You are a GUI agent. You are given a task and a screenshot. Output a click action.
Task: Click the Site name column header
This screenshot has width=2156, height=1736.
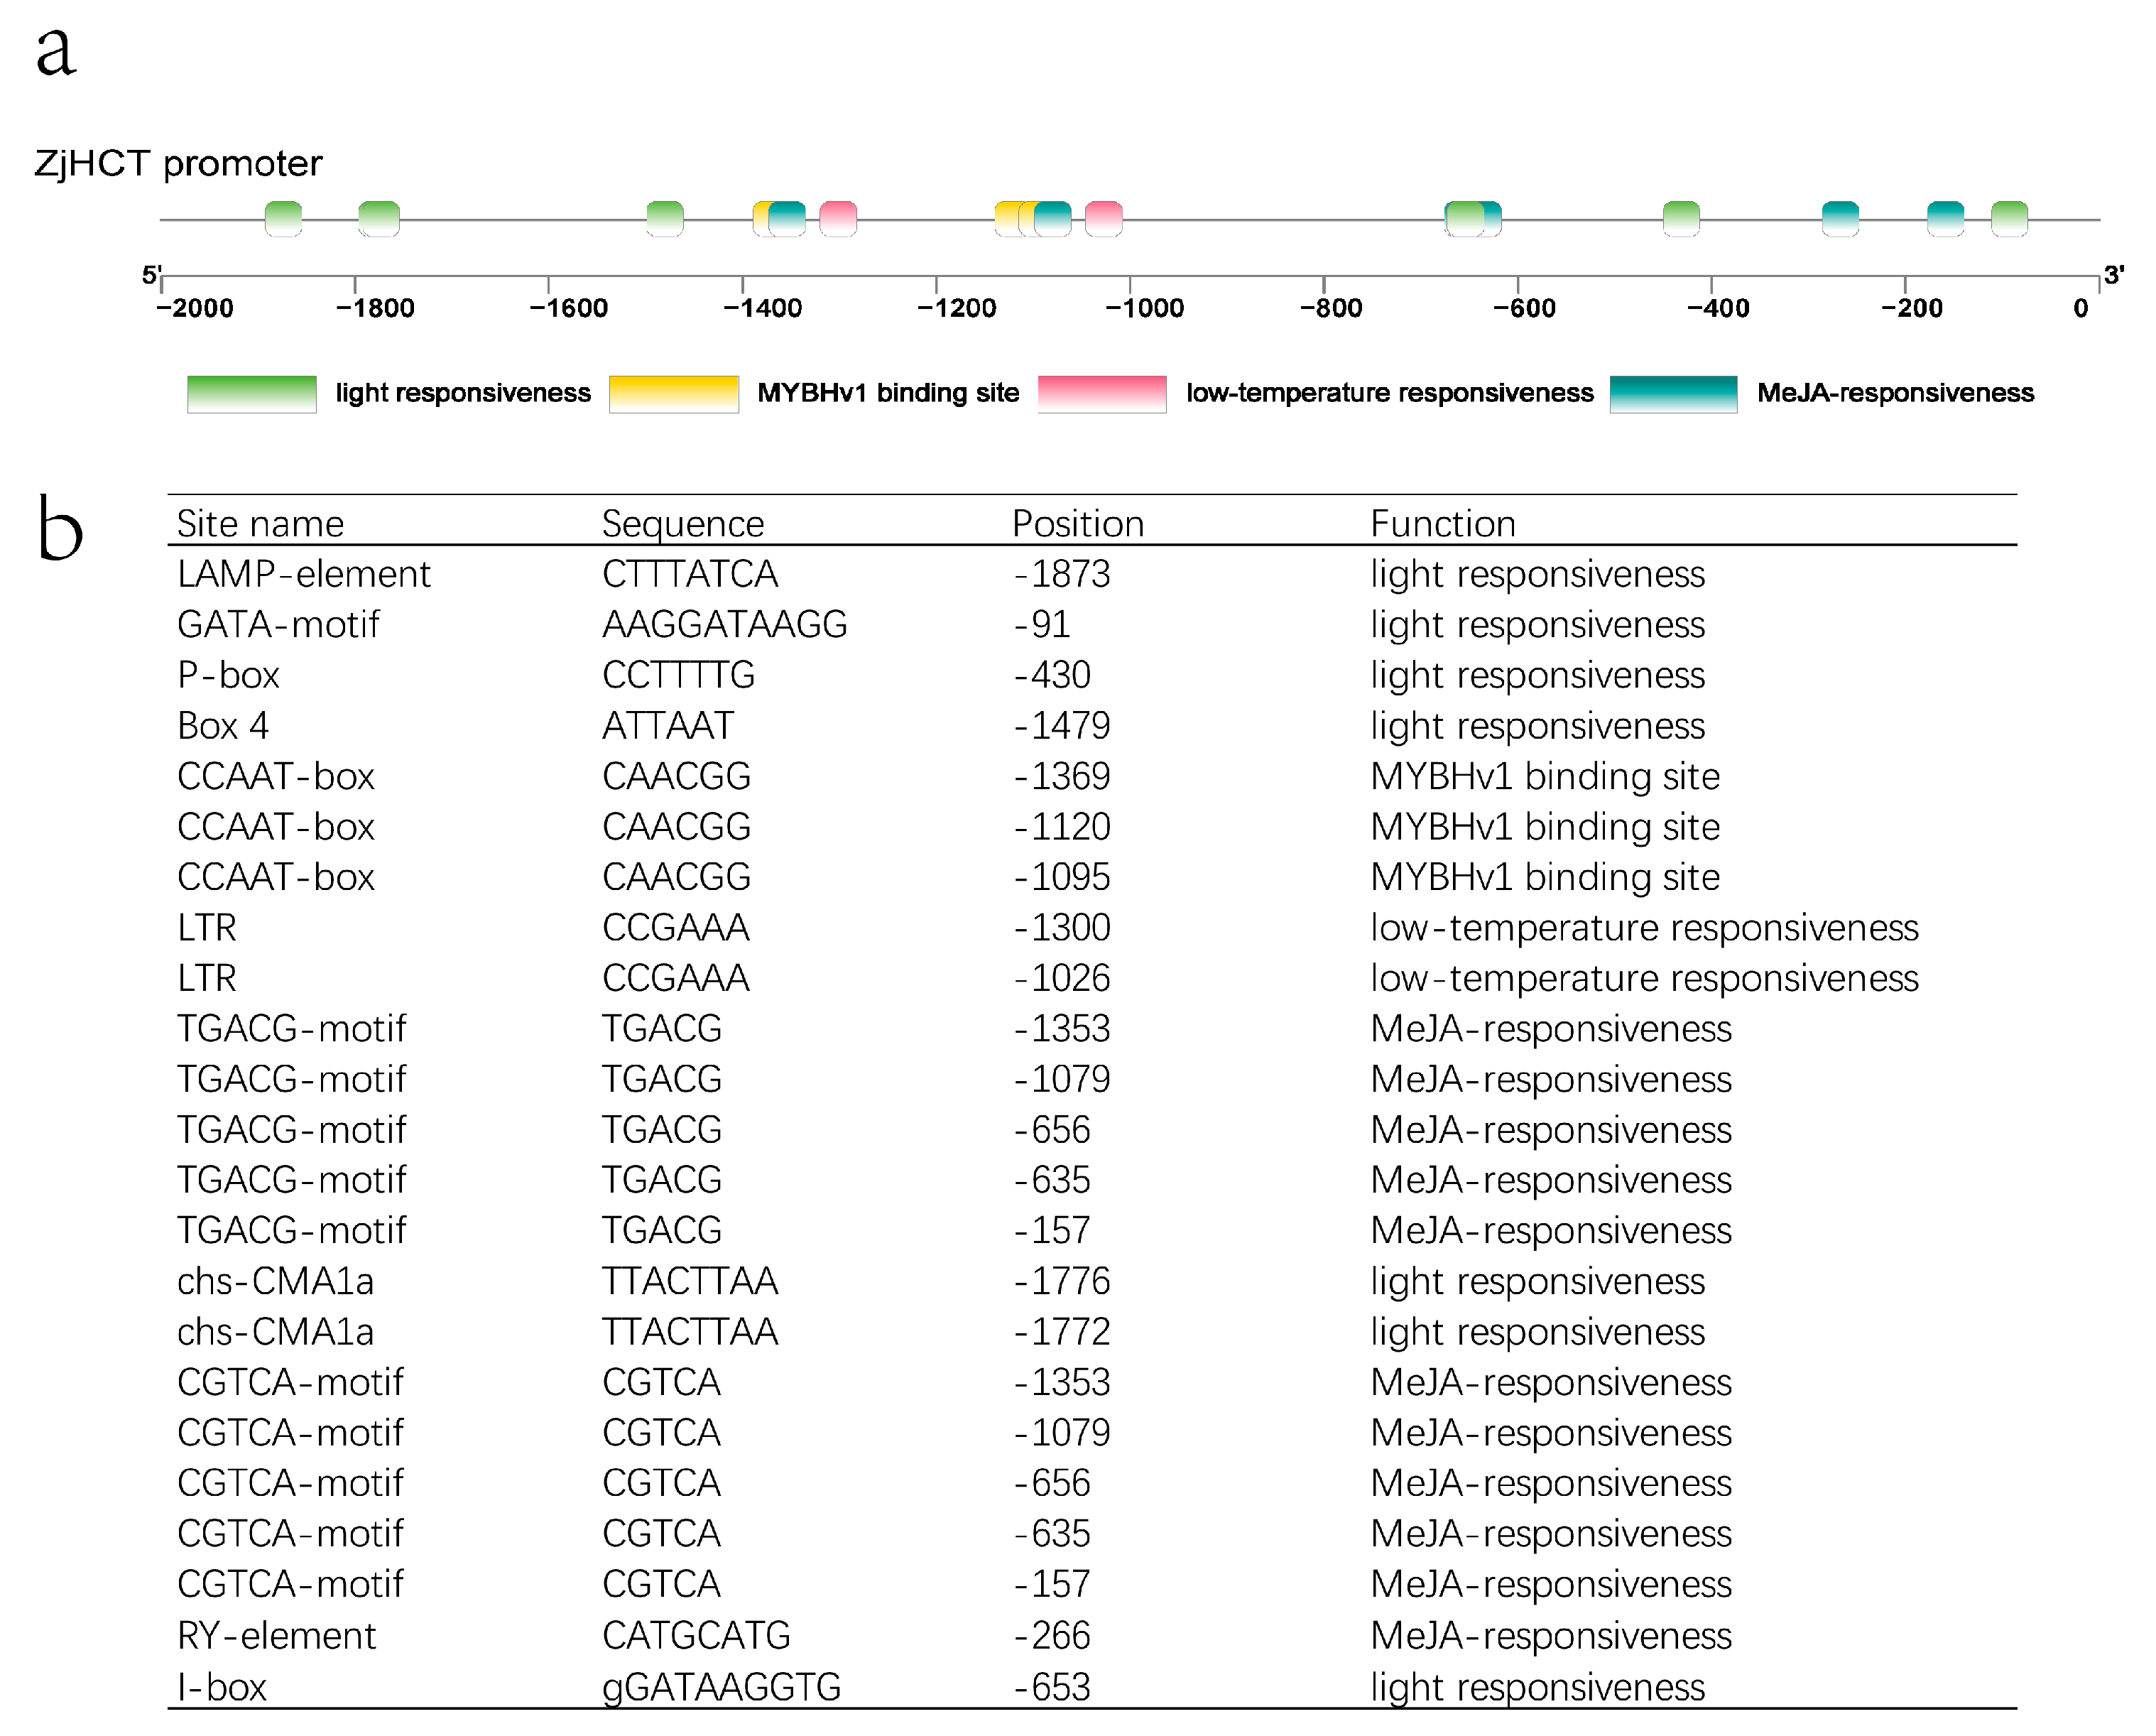[x=260, y=524]
